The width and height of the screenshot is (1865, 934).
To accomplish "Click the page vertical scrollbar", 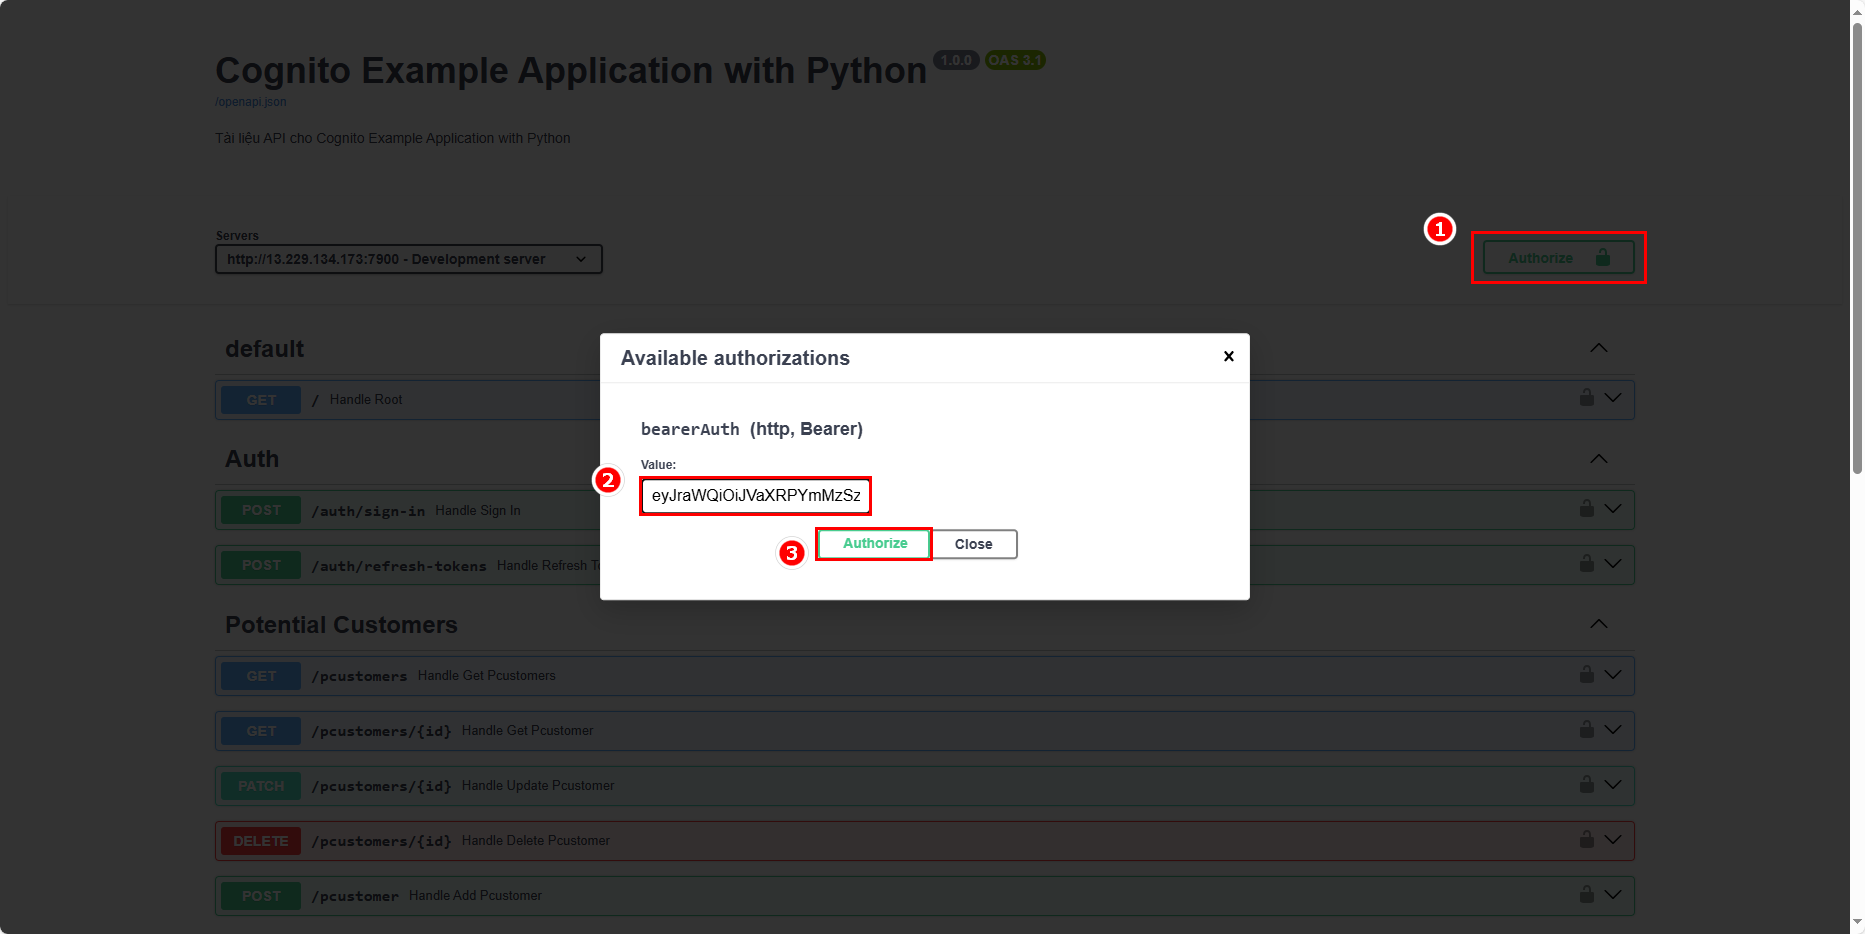I will 1857,250.
